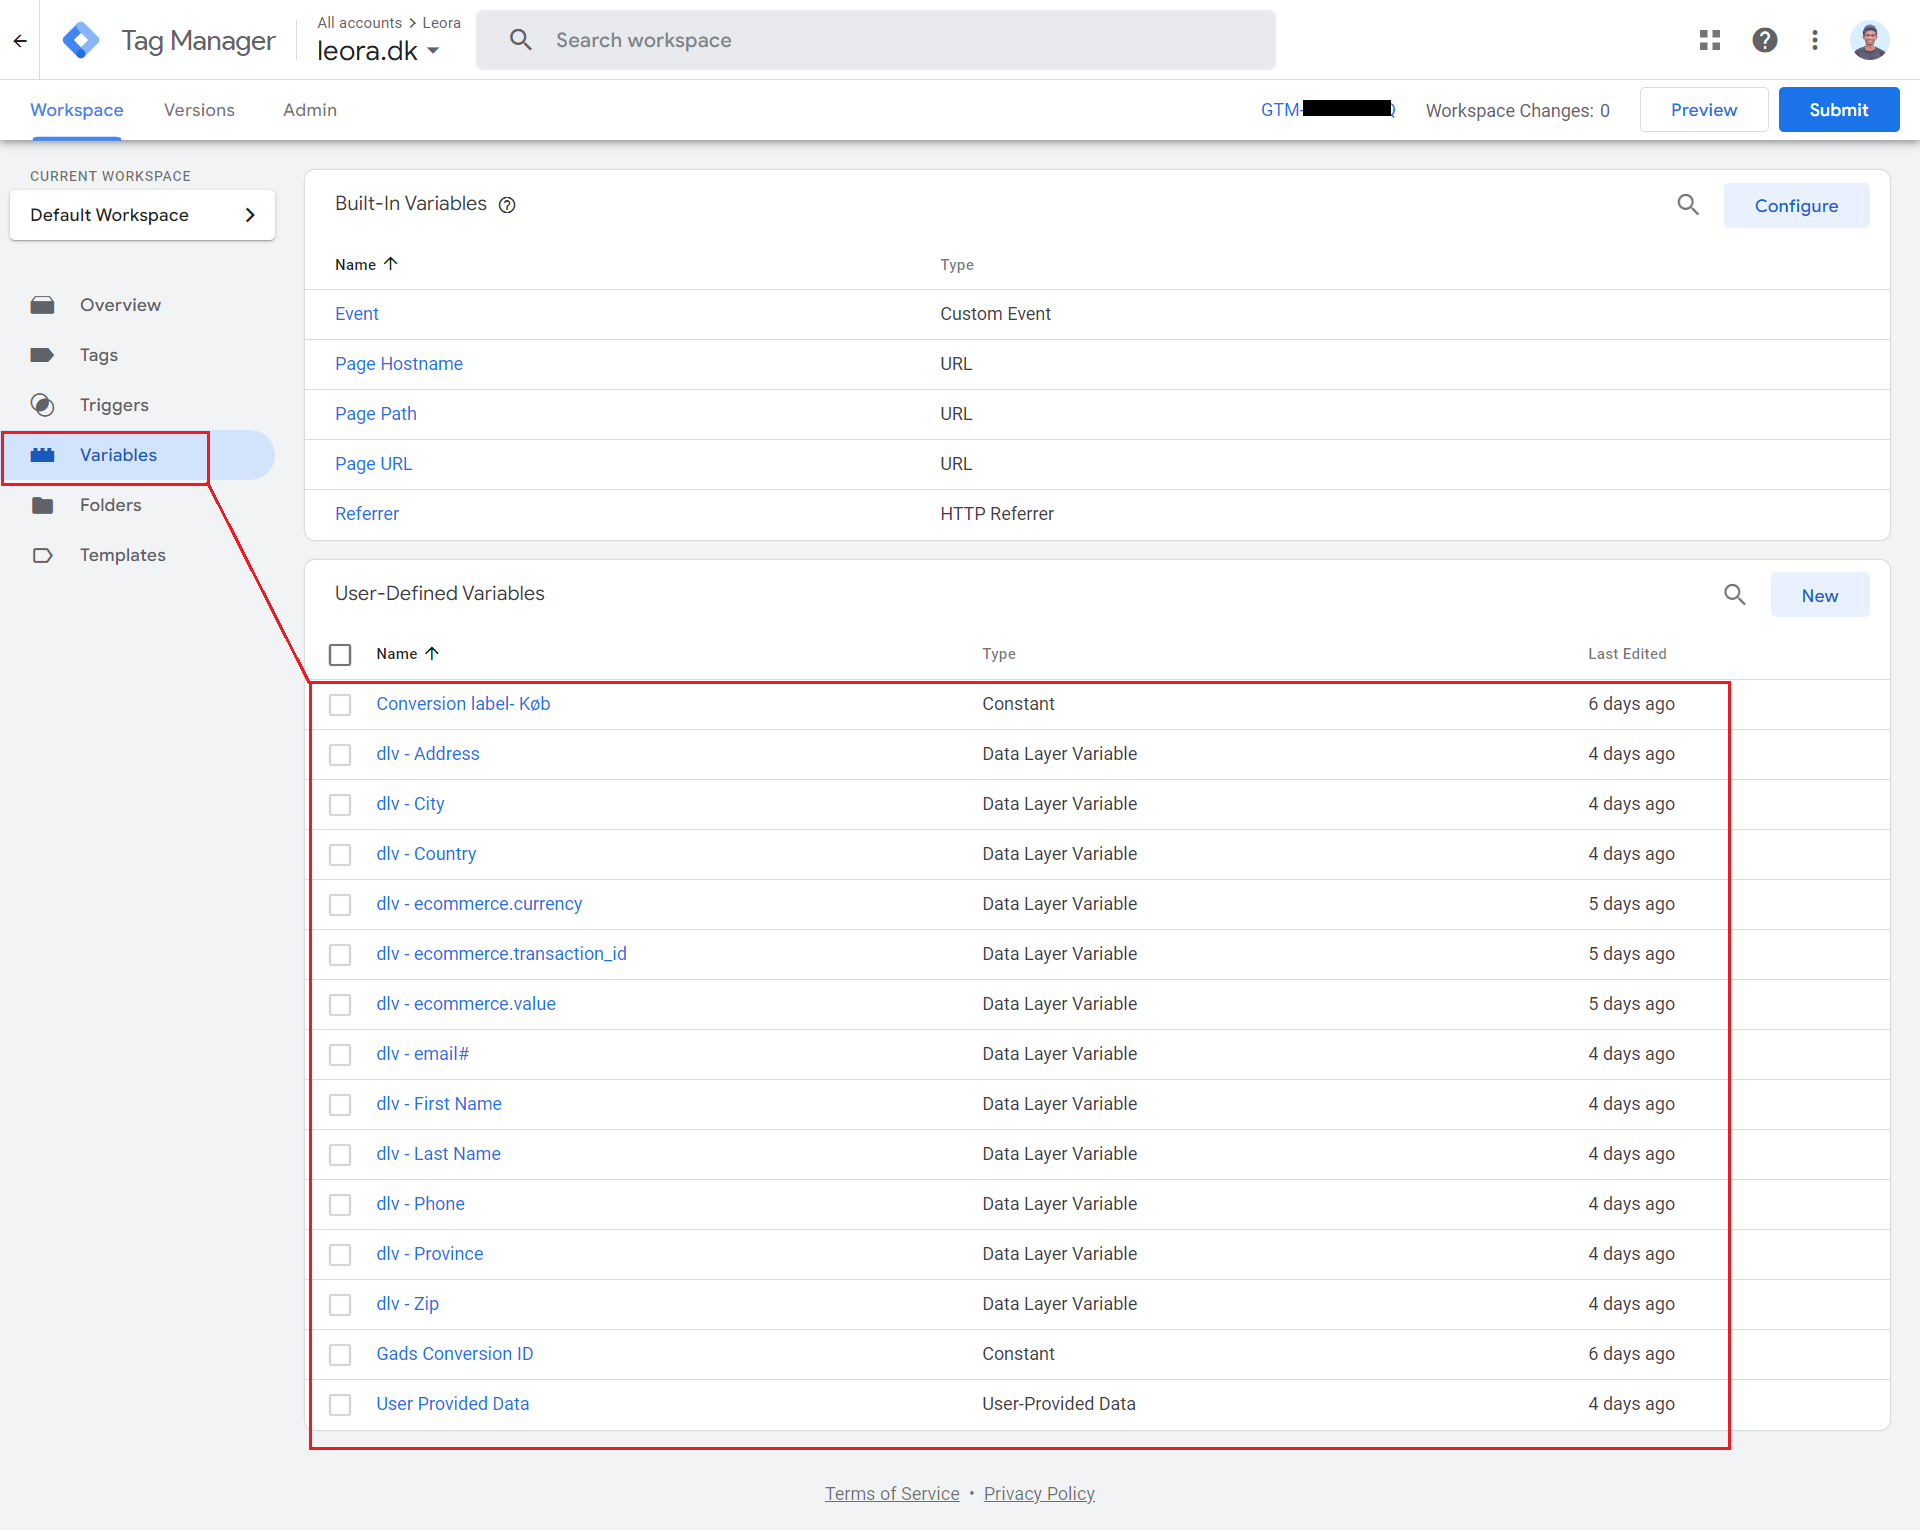Click the Variables sidebar icon
The height and width of the screenshot is (1530, 1920).
[x=42, y=455]
